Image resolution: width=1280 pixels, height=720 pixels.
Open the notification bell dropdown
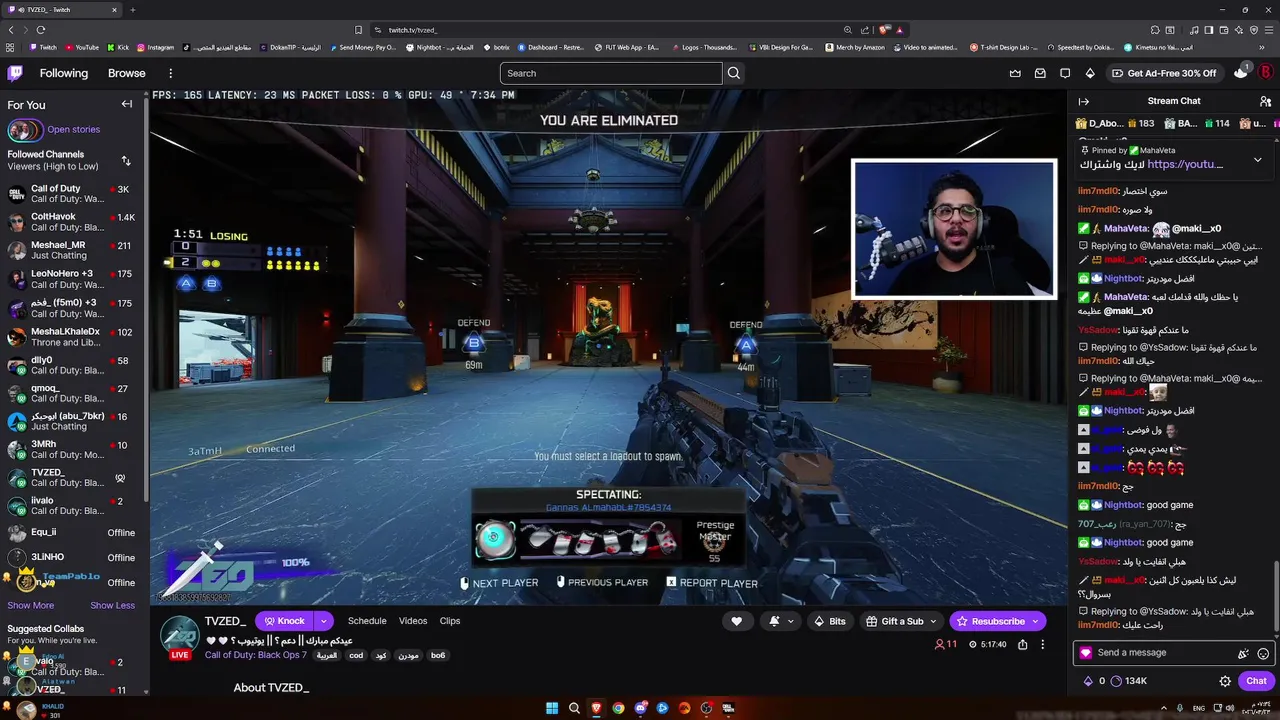coord(781,621)
